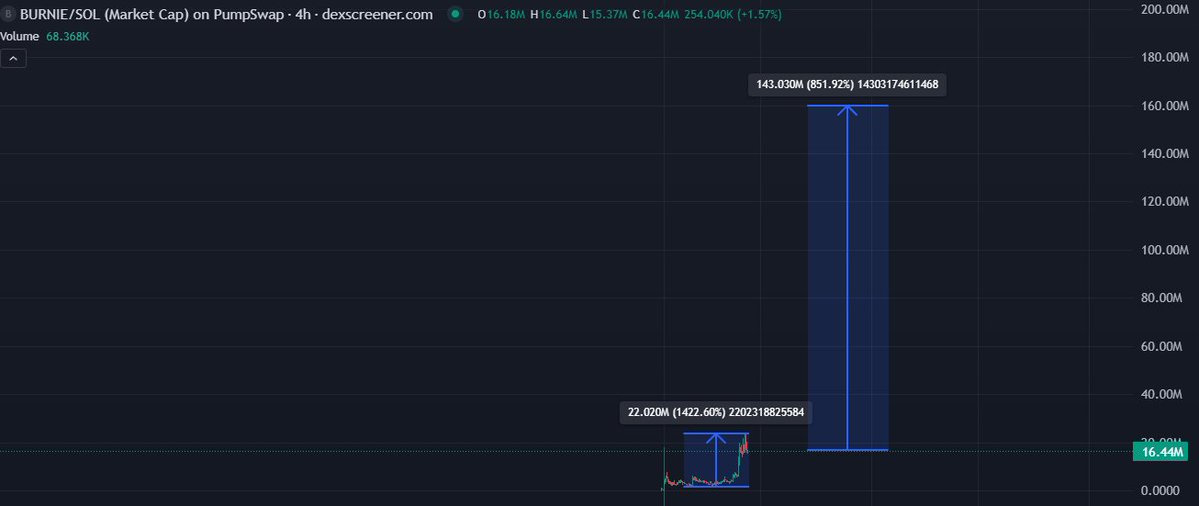Viewport: 1199px width, 506px height.
Task: Click the Volume indicator label
Action: [x=20, y=36]
